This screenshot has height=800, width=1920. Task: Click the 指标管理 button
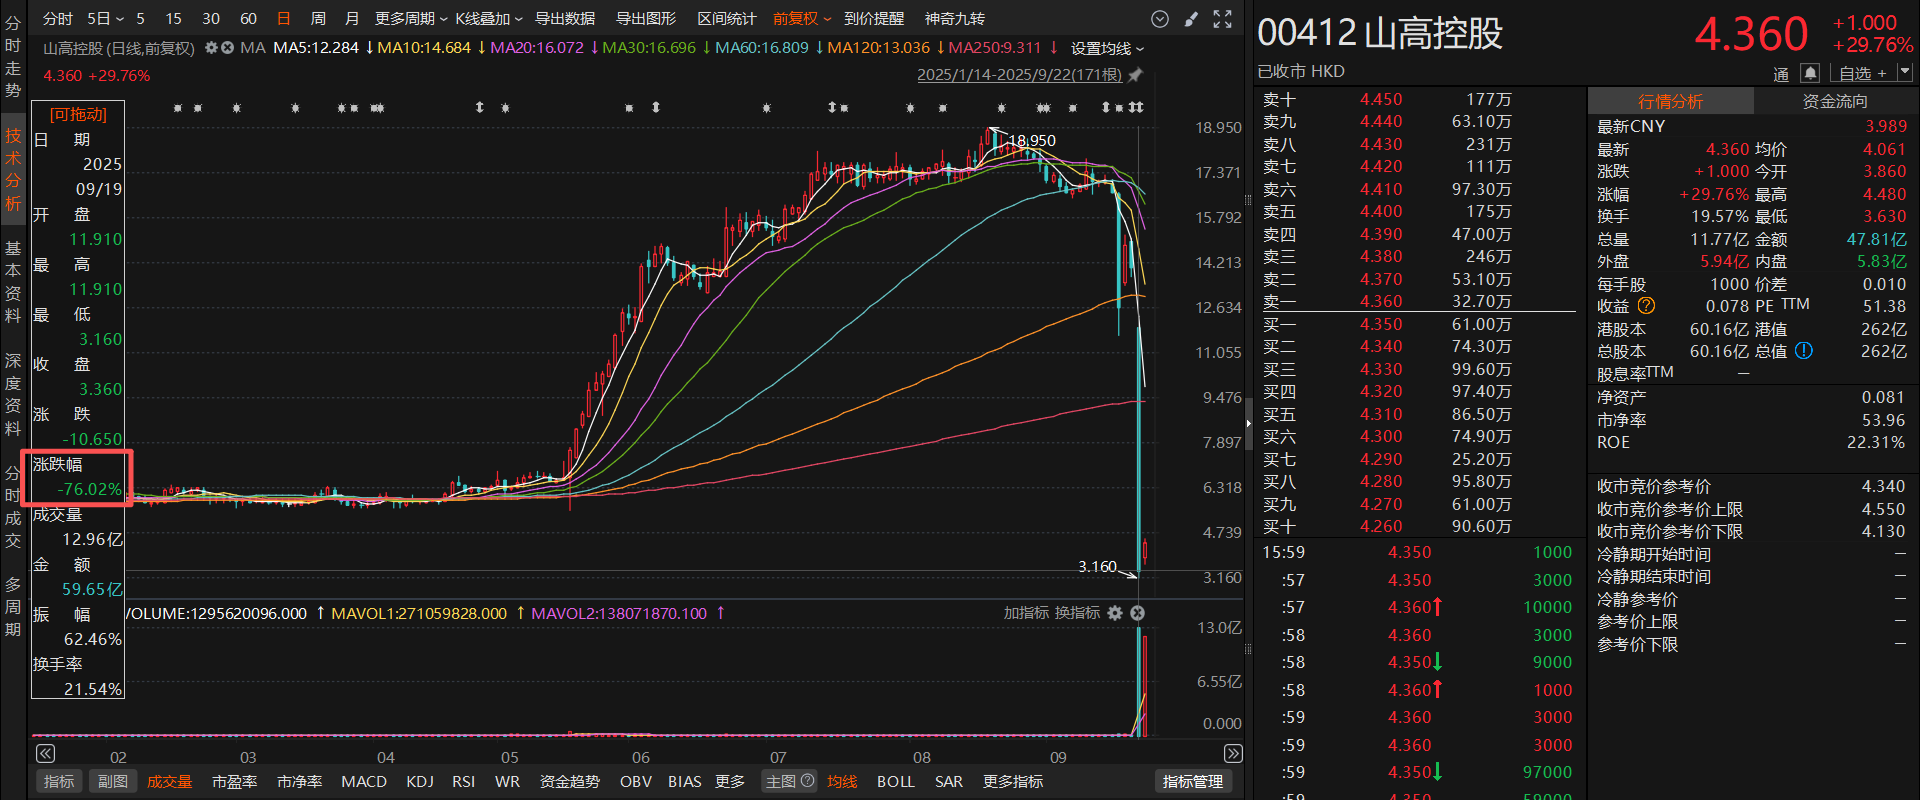[x=1192, y=781]
